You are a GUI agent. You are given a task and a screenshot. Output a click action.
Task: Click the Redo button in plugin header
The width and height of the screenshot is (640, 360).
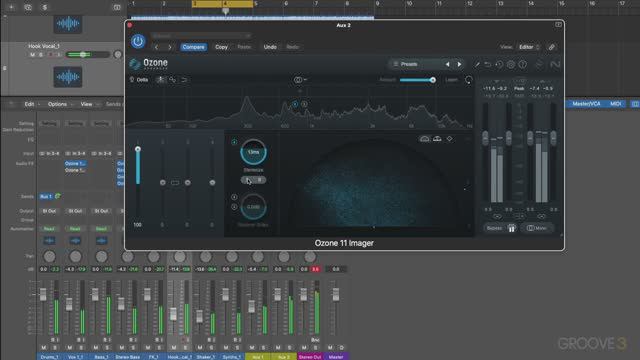coord(293,47)
